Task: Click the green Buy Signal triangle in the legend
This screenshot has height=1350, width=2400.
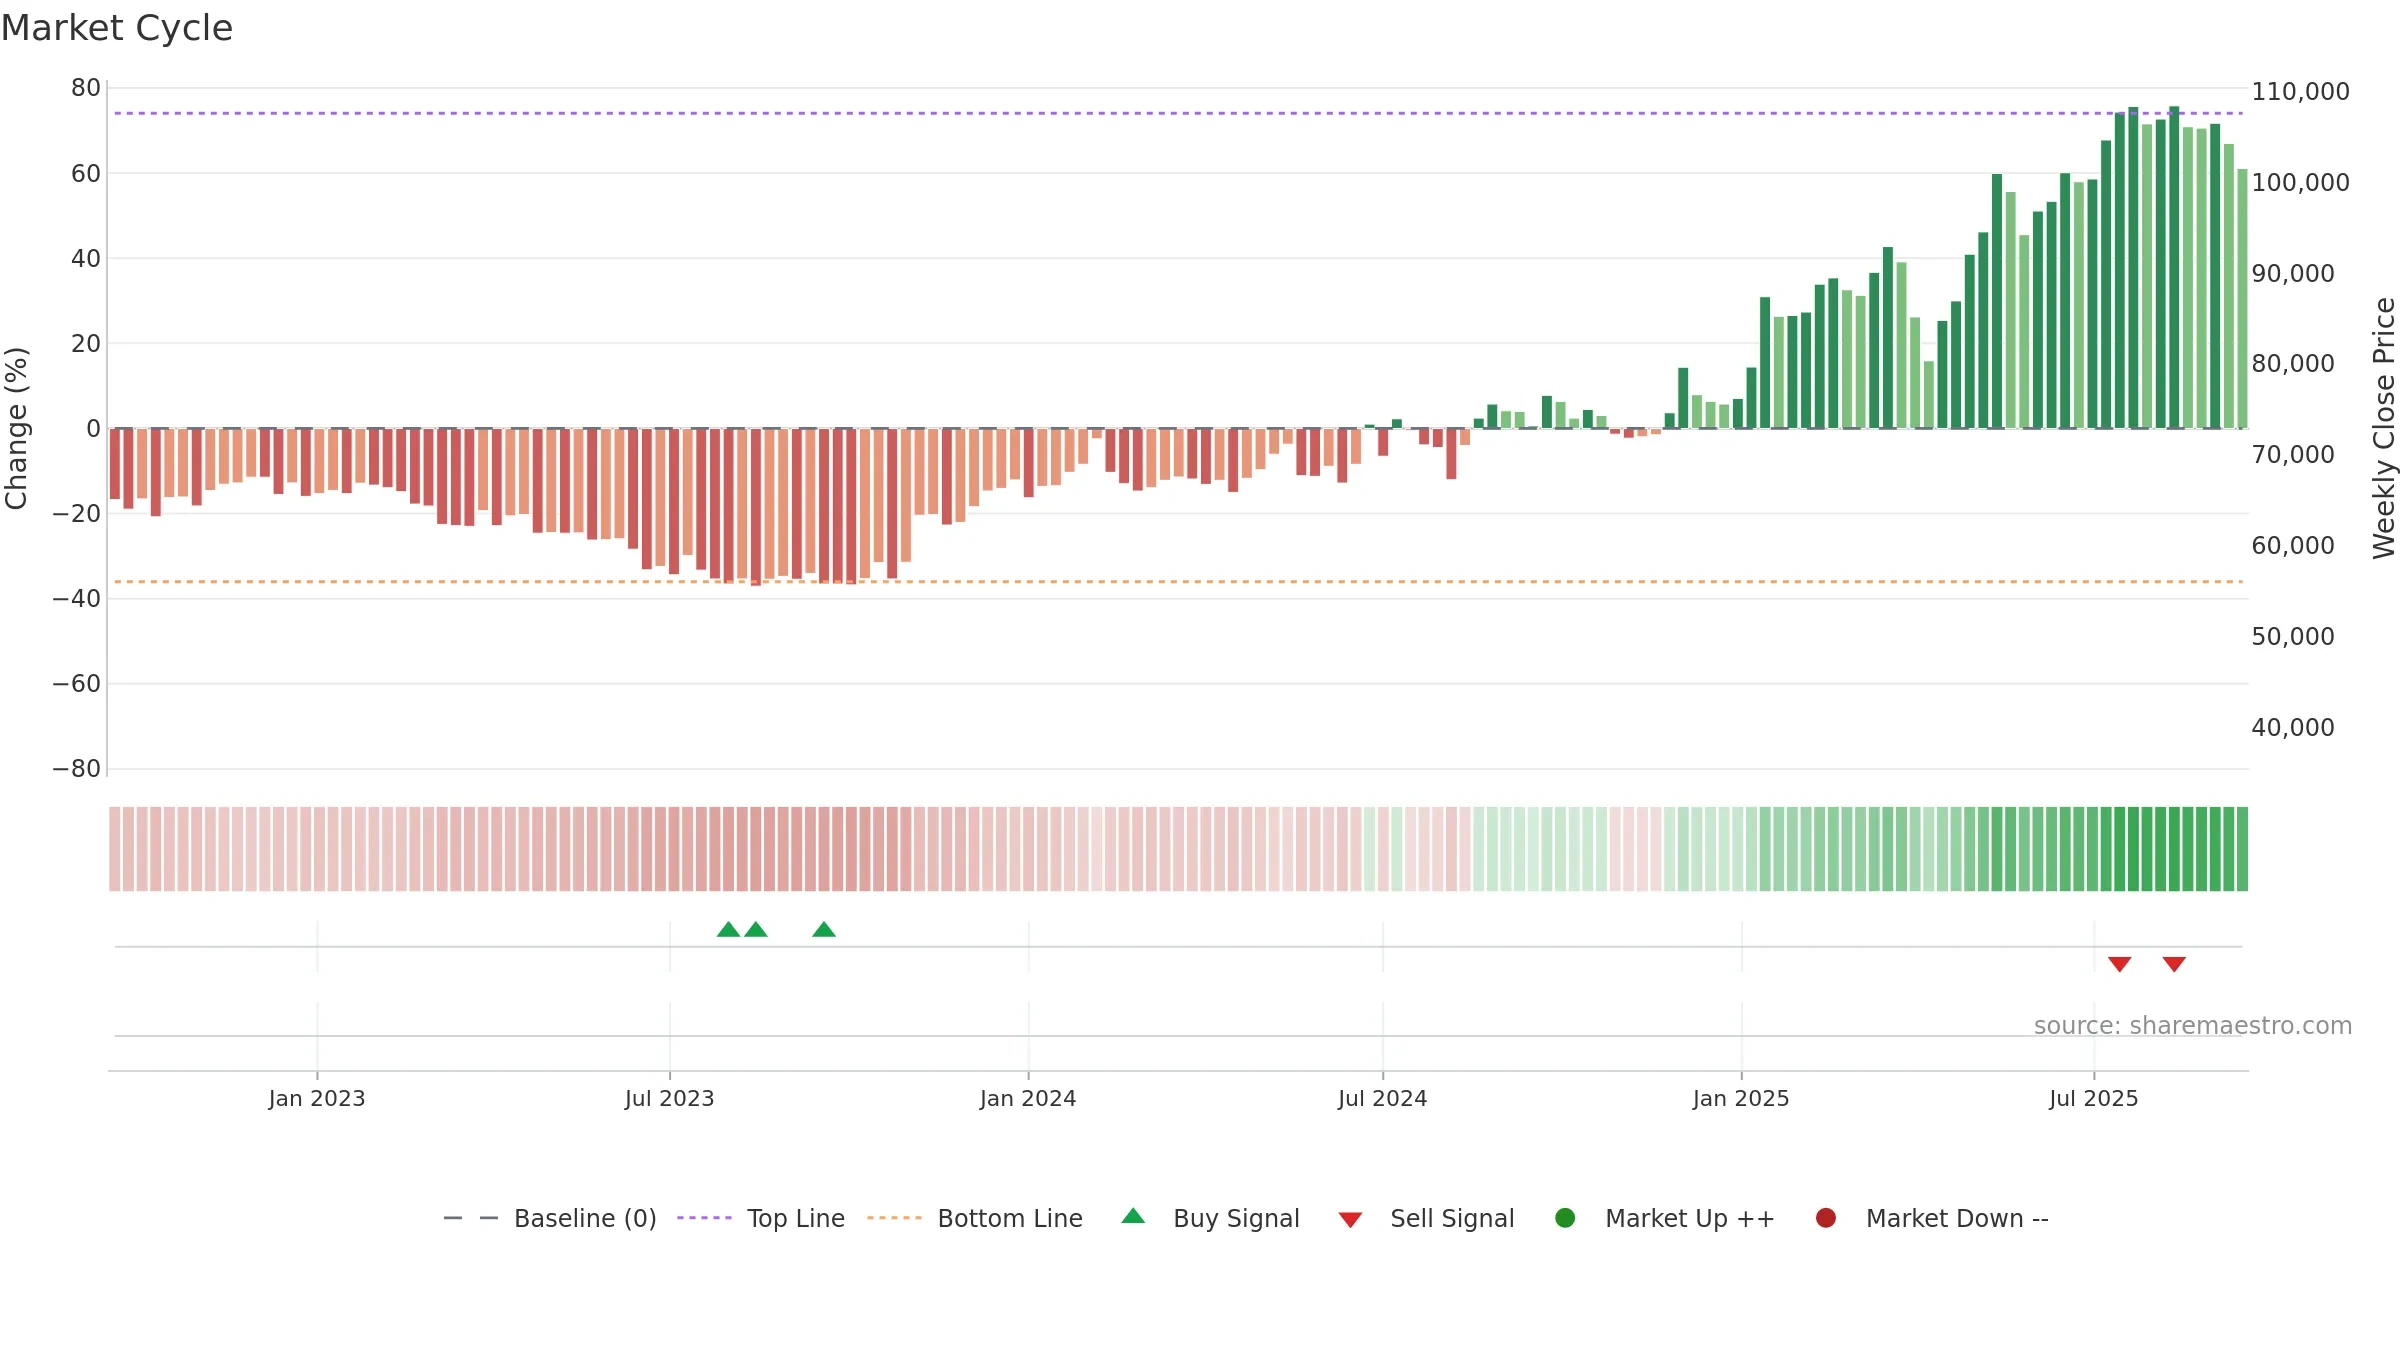Action: 1133,1216
